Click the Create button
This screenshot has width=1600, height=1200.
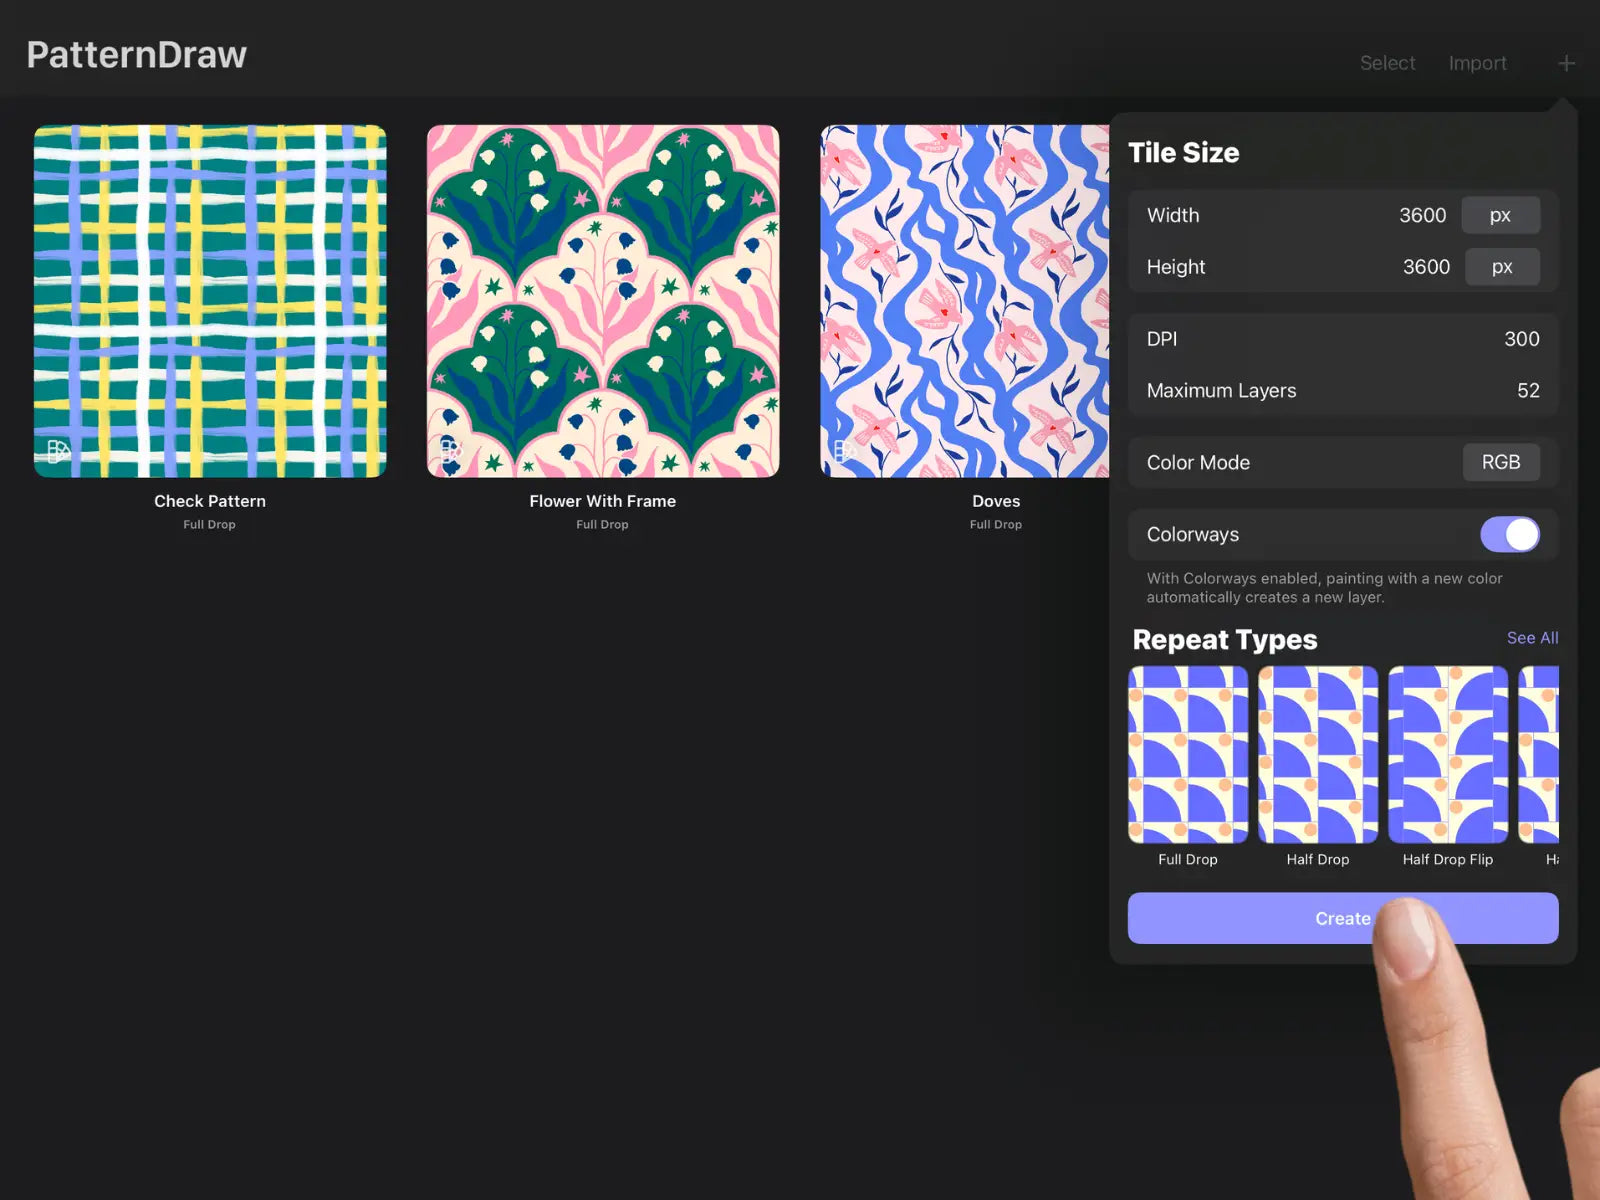click(1343, 918)
